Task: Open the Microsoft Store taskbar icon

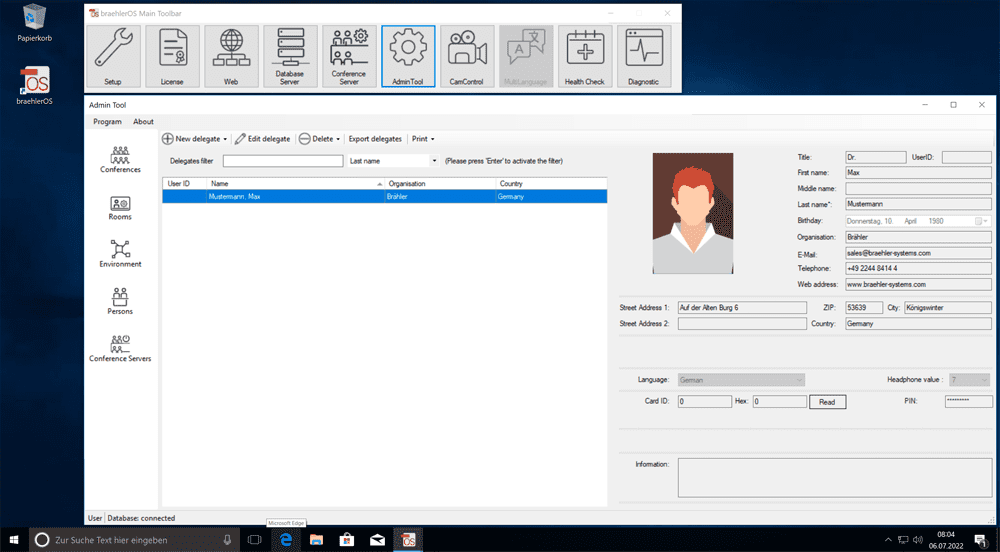Action: point(347,540)
